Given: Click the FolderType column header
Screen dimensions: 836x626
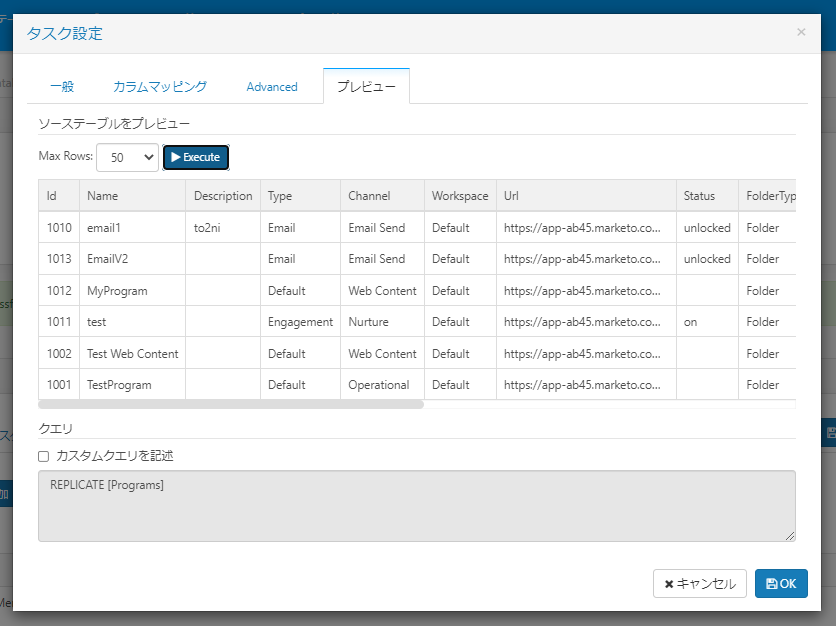Looking at the screenshot, I should point(768,196).
